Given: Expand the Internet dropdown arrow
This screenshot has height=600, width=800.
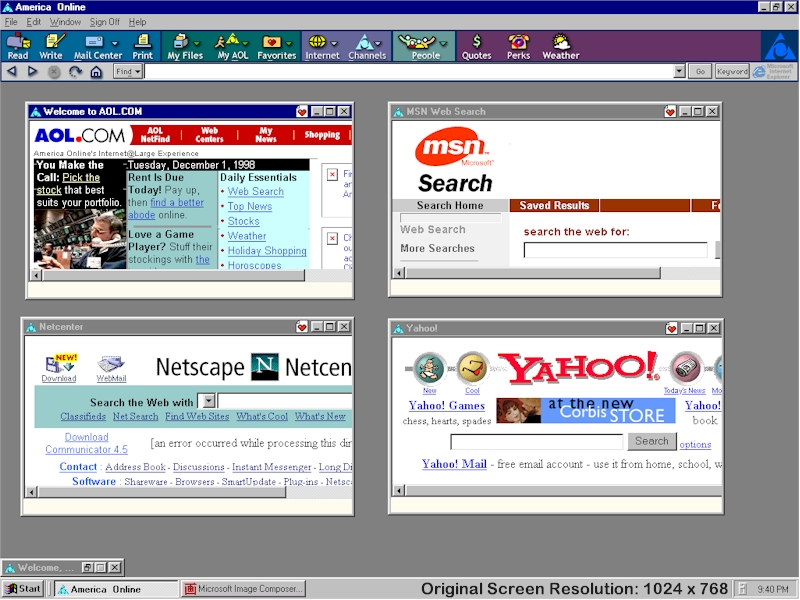Looking at the screenshot, I should click(334, 44).
